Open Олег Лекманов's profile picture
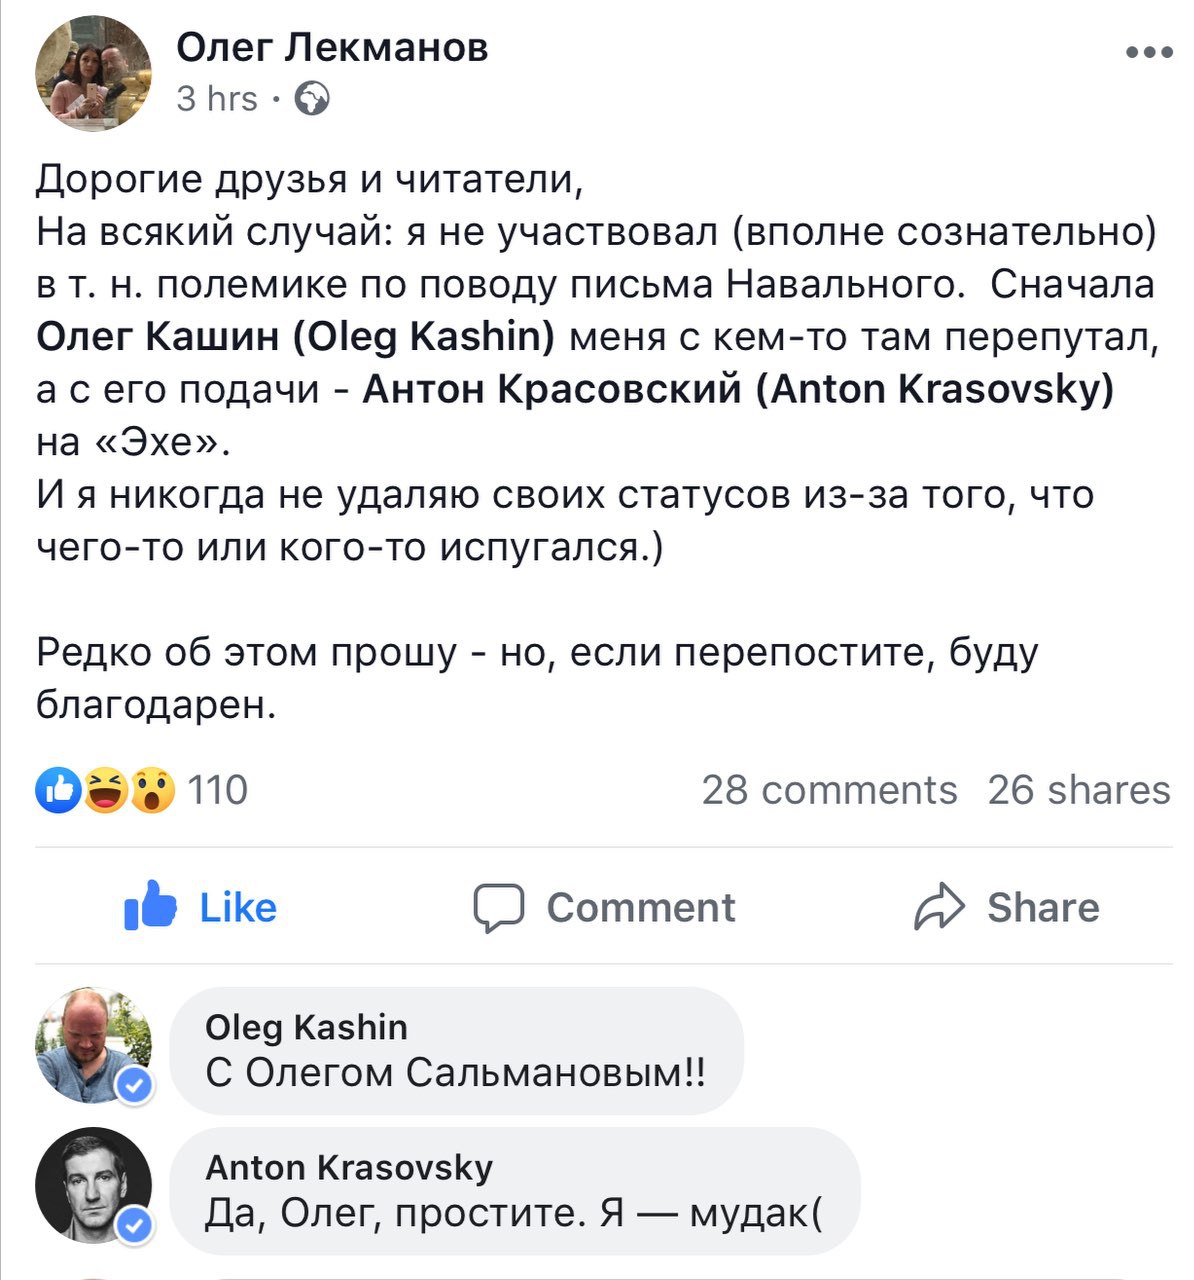 [93, 73]
